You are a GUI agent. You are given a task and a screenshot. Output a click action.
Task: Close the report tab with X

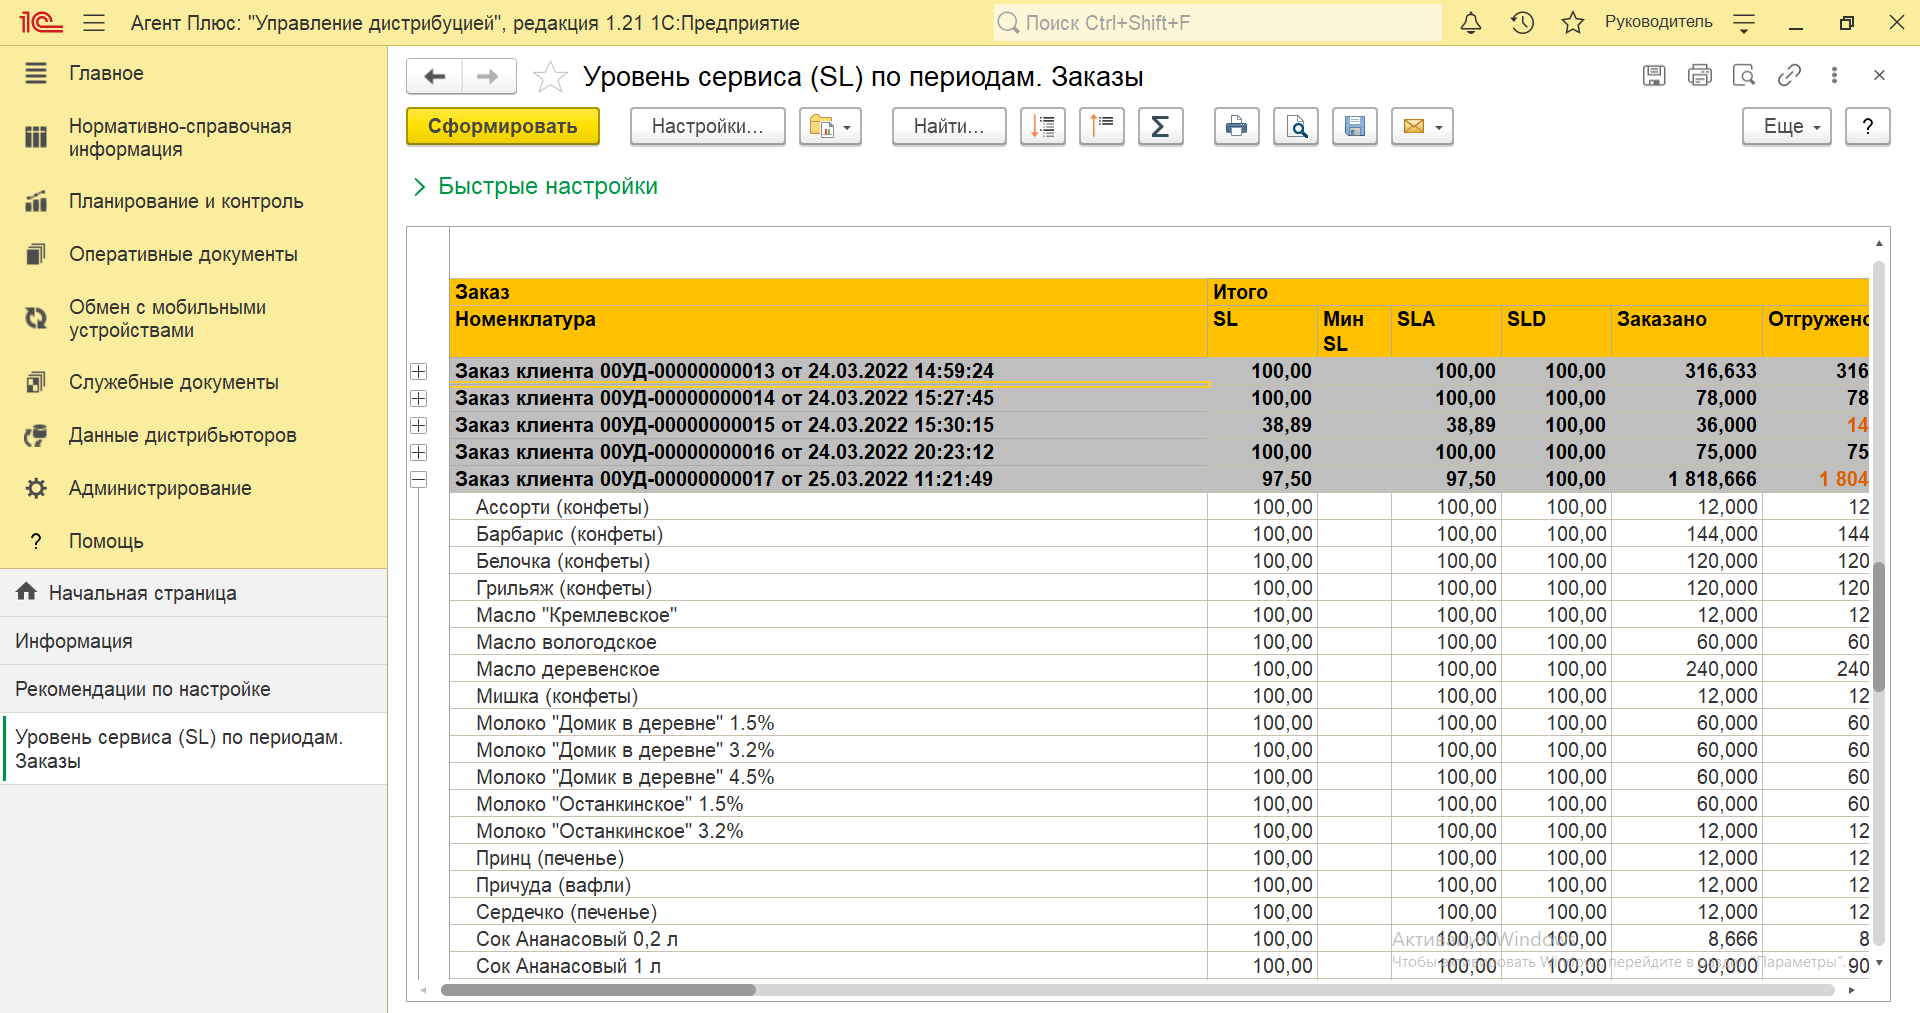tap(1879, 75)
